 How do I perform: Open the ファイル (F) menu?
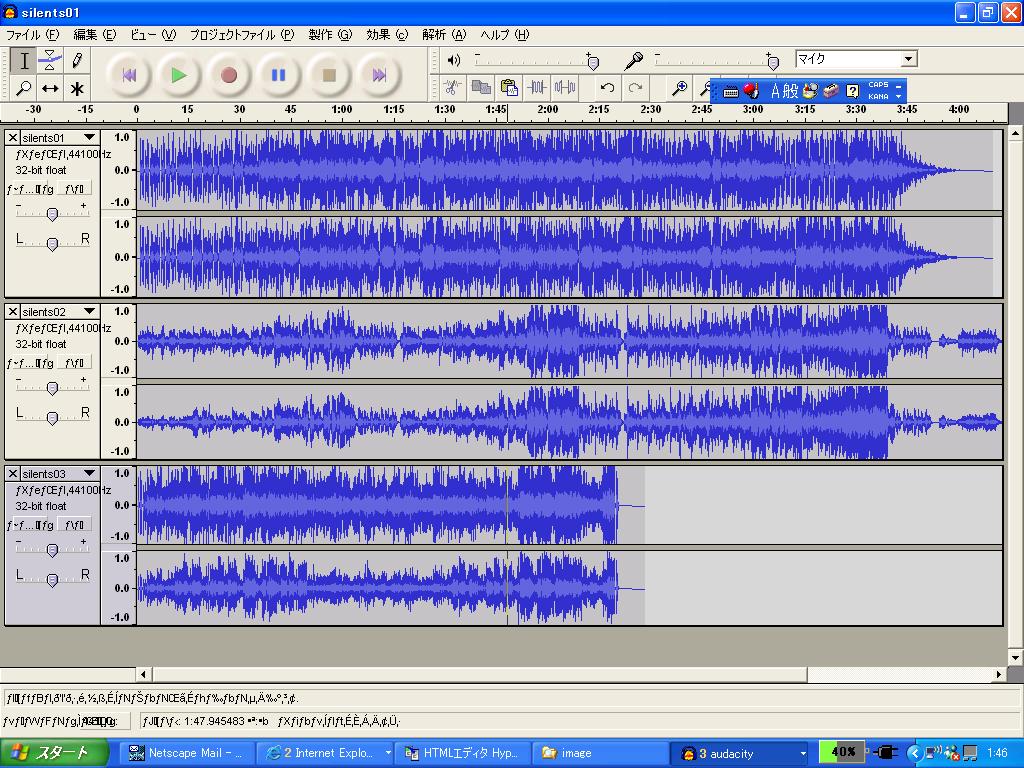pyautogui.click(x=32, y=35)
